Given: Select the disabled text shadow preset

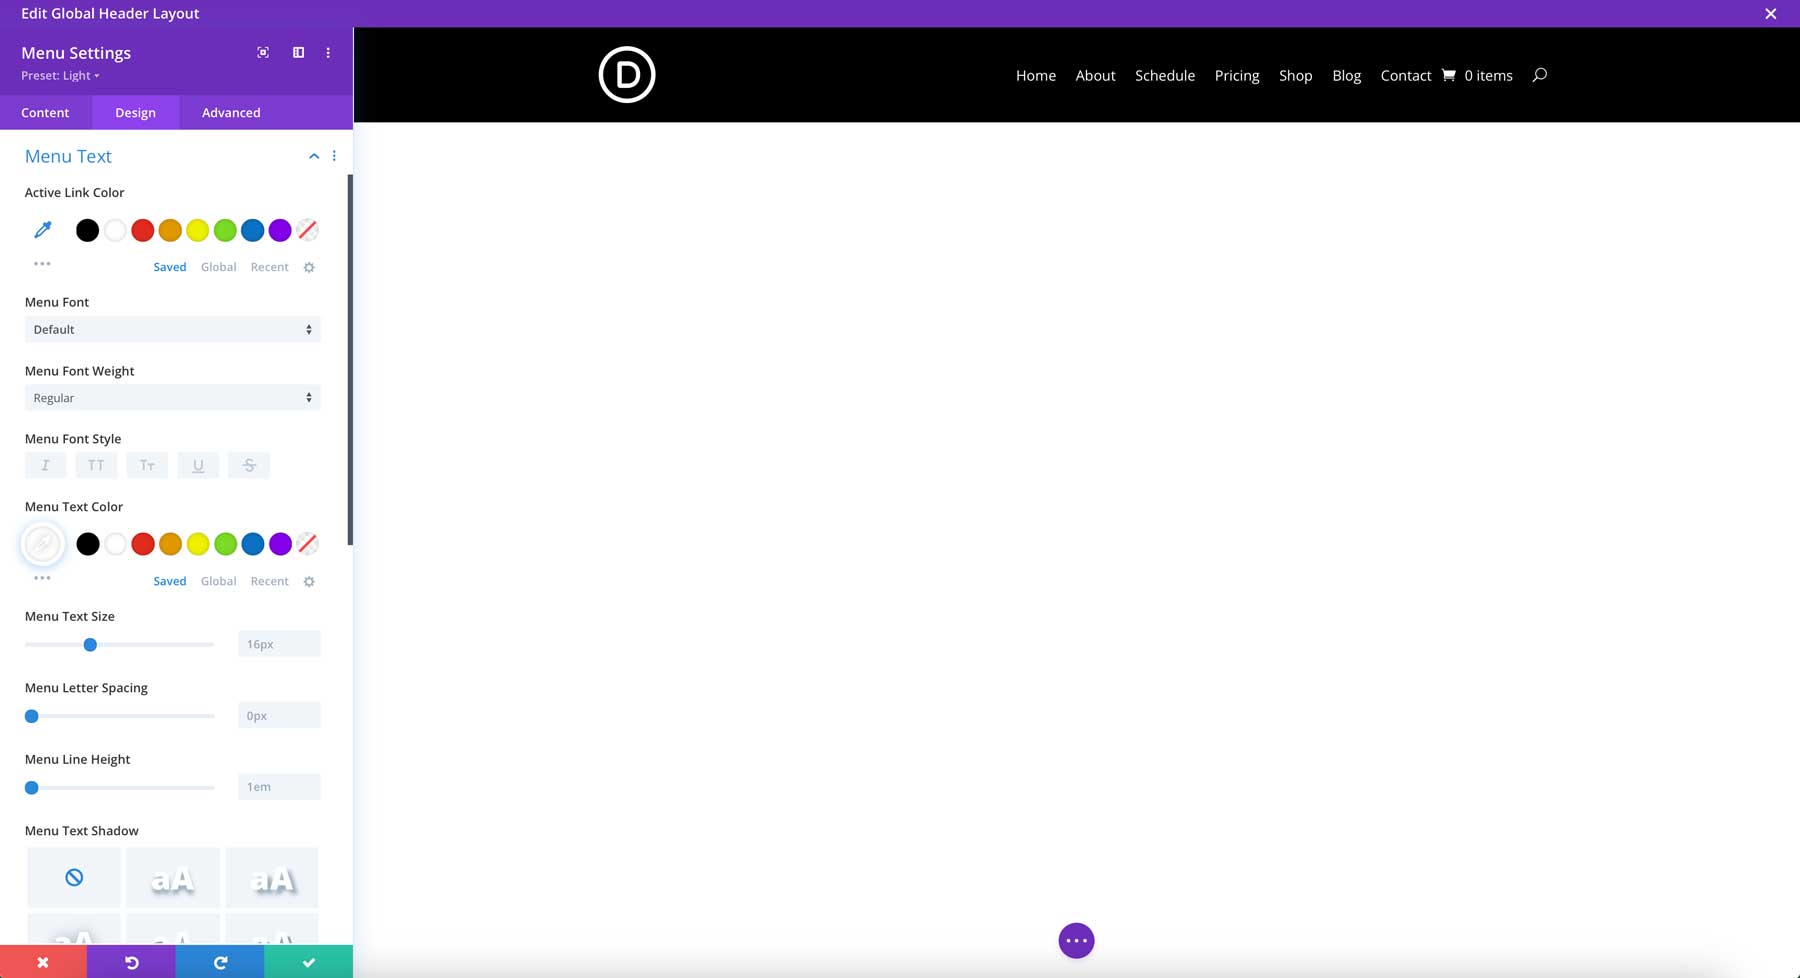Looking at the screenshot, I should pyautogui.click(x=73, y=876).
